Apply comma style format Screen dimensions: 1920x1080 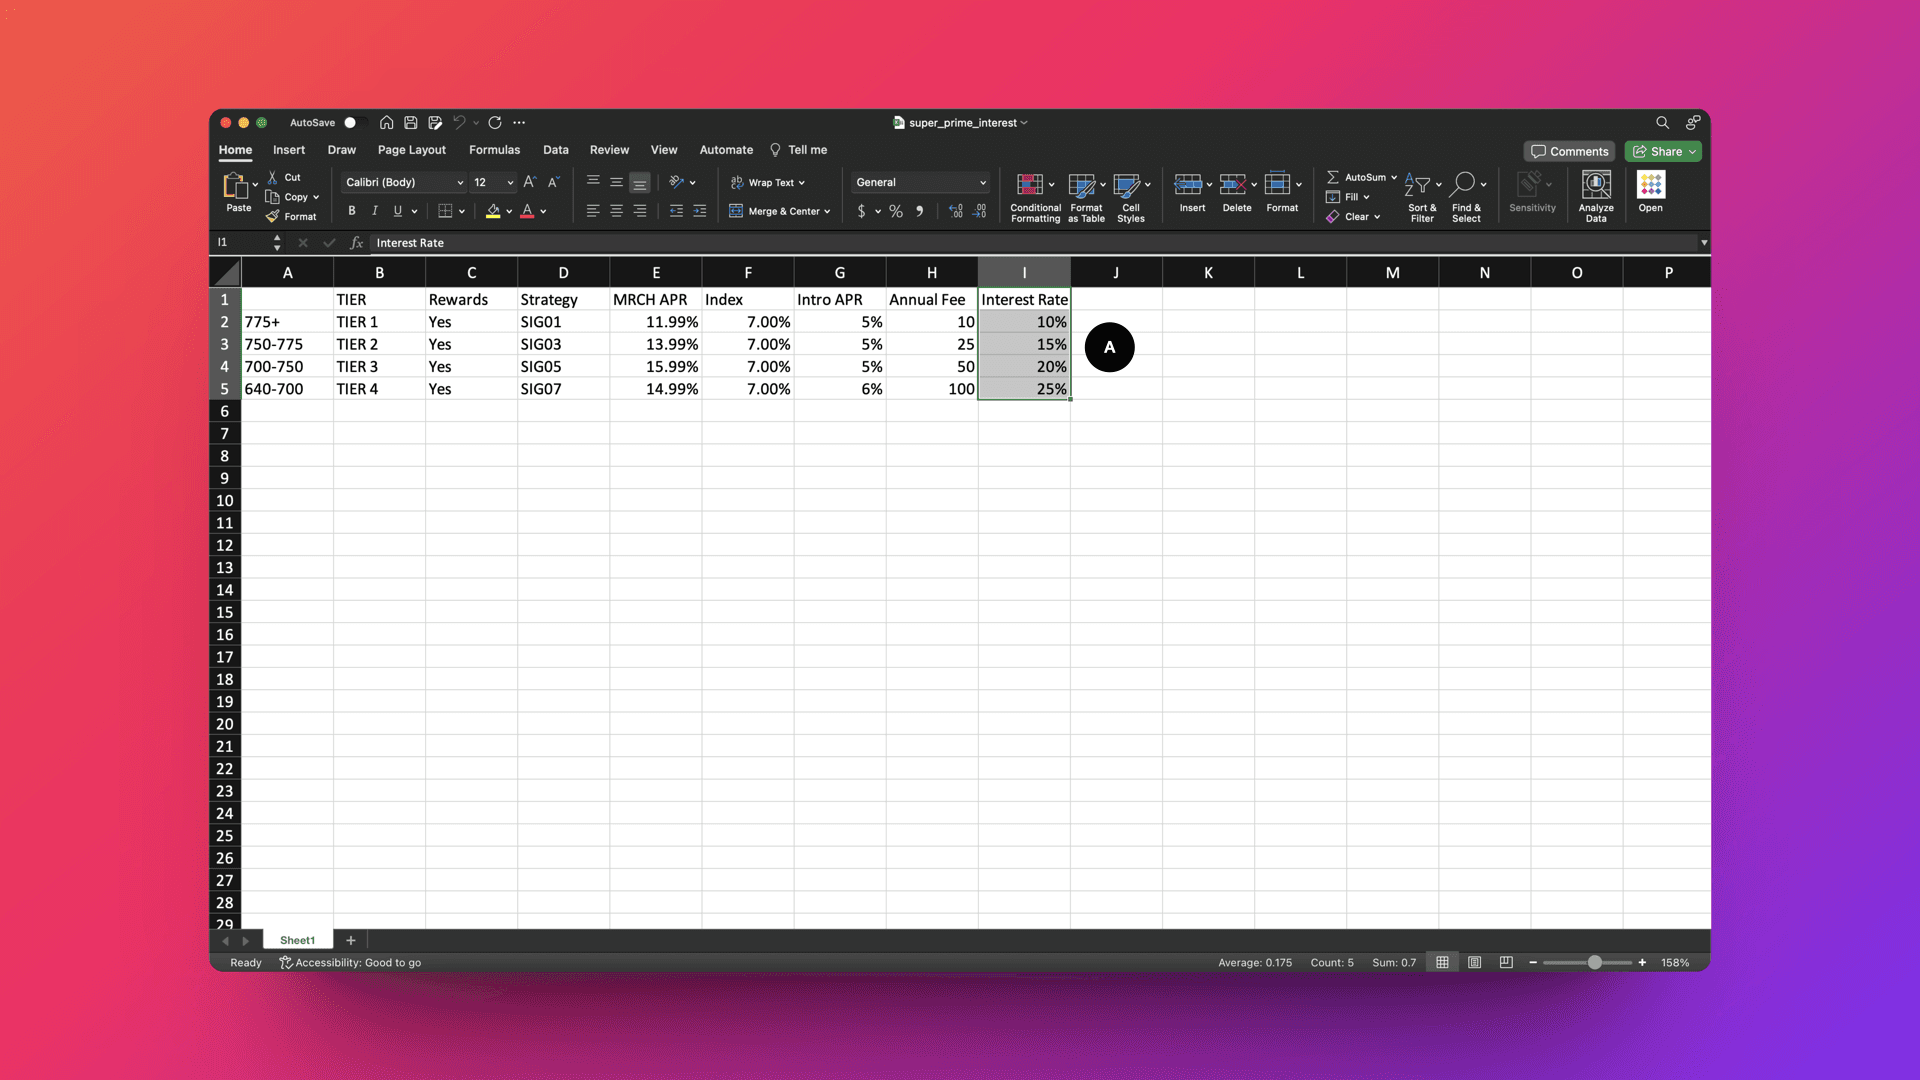click(x=919, y=211)
